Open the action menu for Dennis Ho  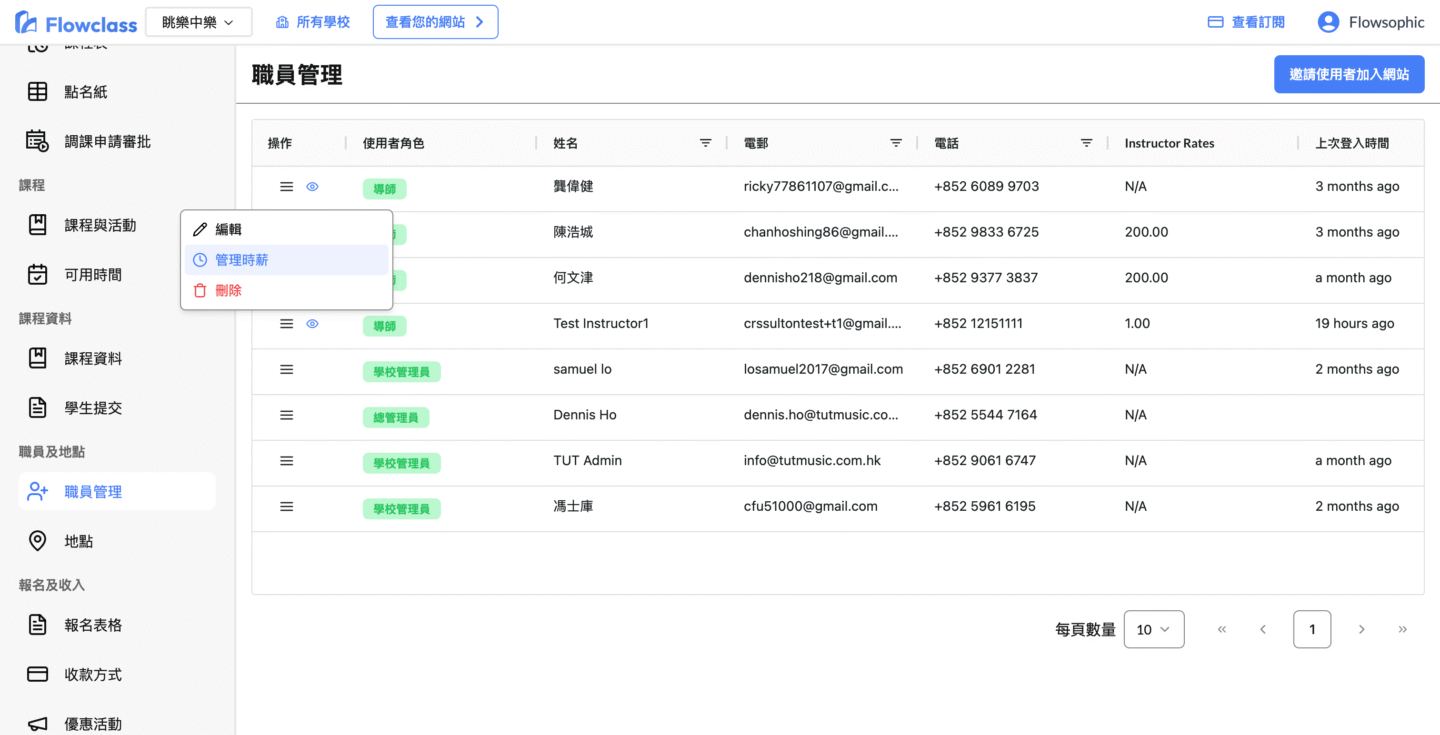(x=286, y=415)
